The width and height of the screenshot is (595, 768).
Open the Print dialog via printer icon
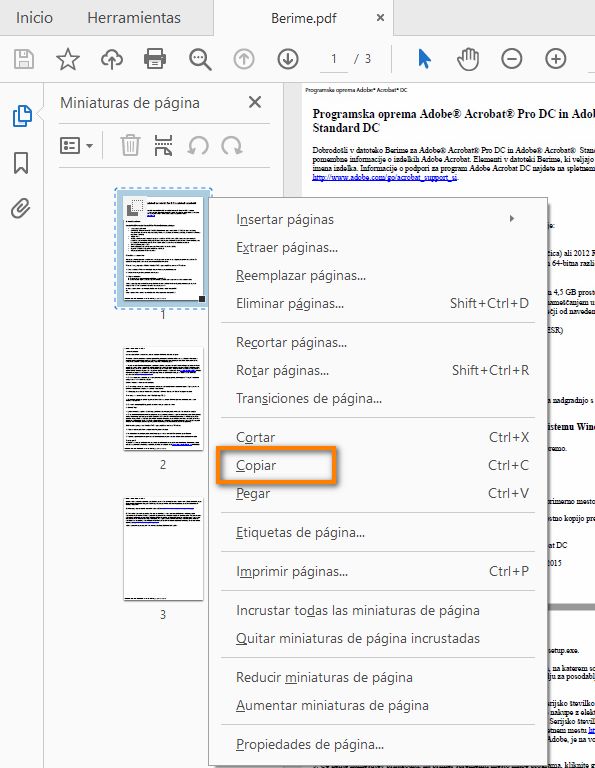[155, 59]
